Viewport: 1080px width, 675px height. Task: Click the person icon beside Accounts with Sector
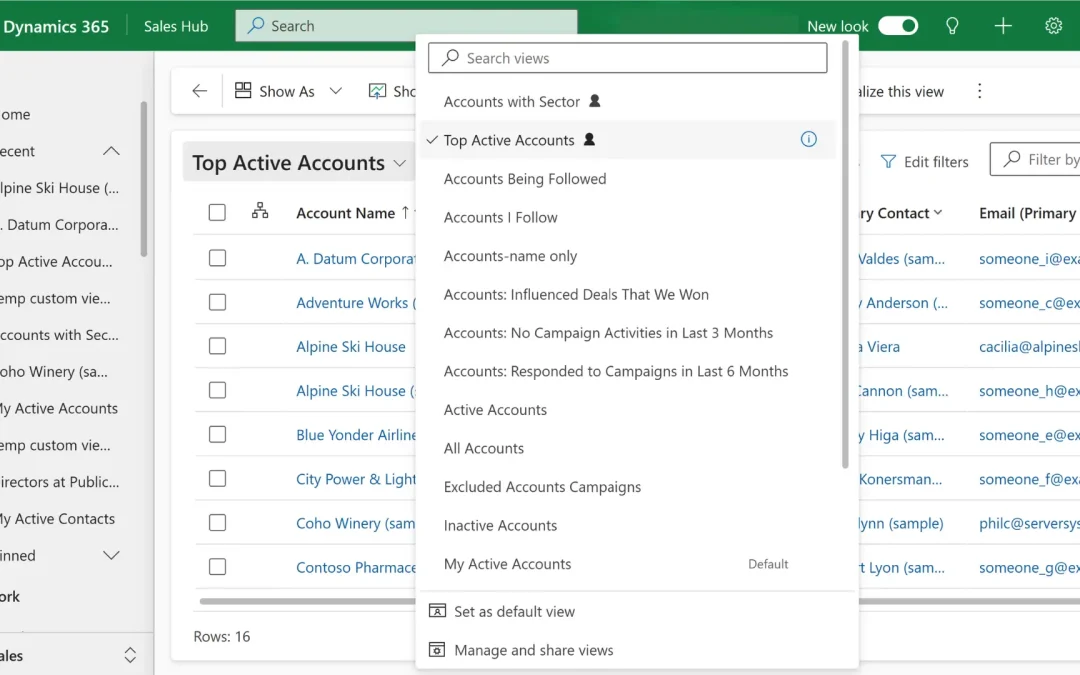coord(594,101)
